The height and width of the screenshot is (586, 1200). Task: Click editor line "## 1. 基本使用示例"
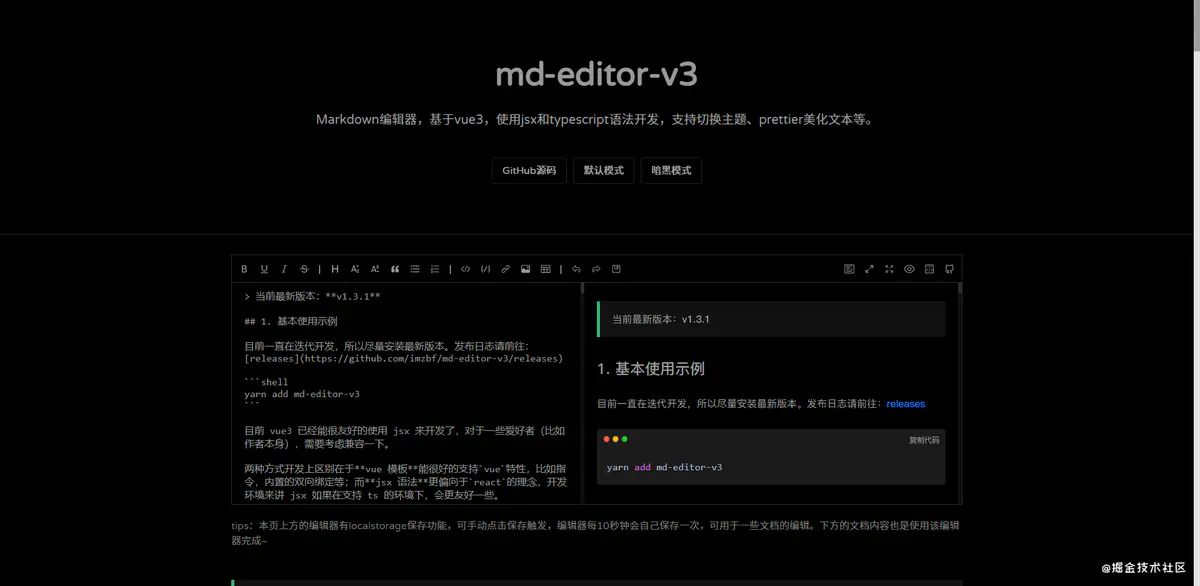tap(291, 322)
